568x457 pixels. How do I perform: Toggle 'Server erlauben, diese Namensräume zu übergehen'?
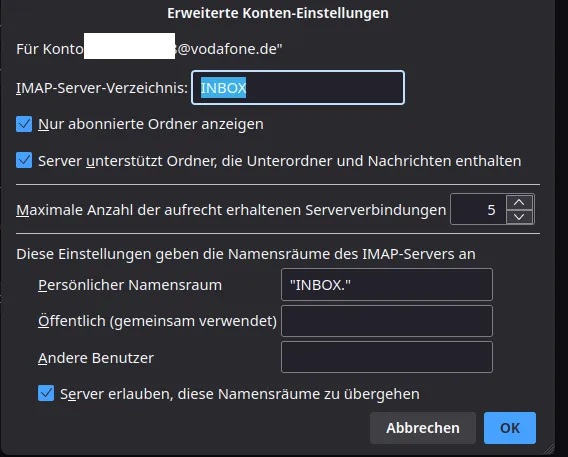tap(46, 393)
